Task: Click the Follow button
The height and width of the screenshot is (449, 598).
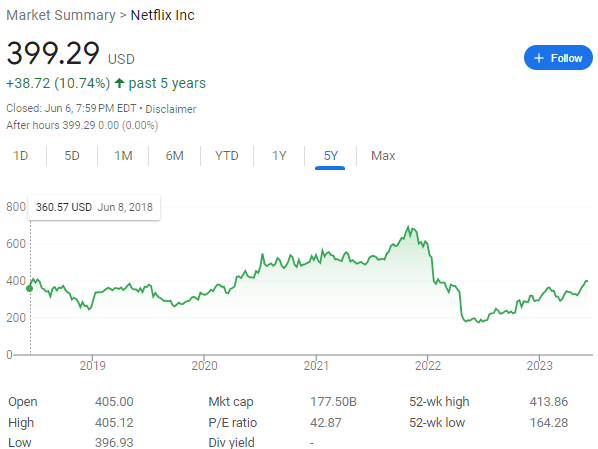Action: (x=558, y=58)
